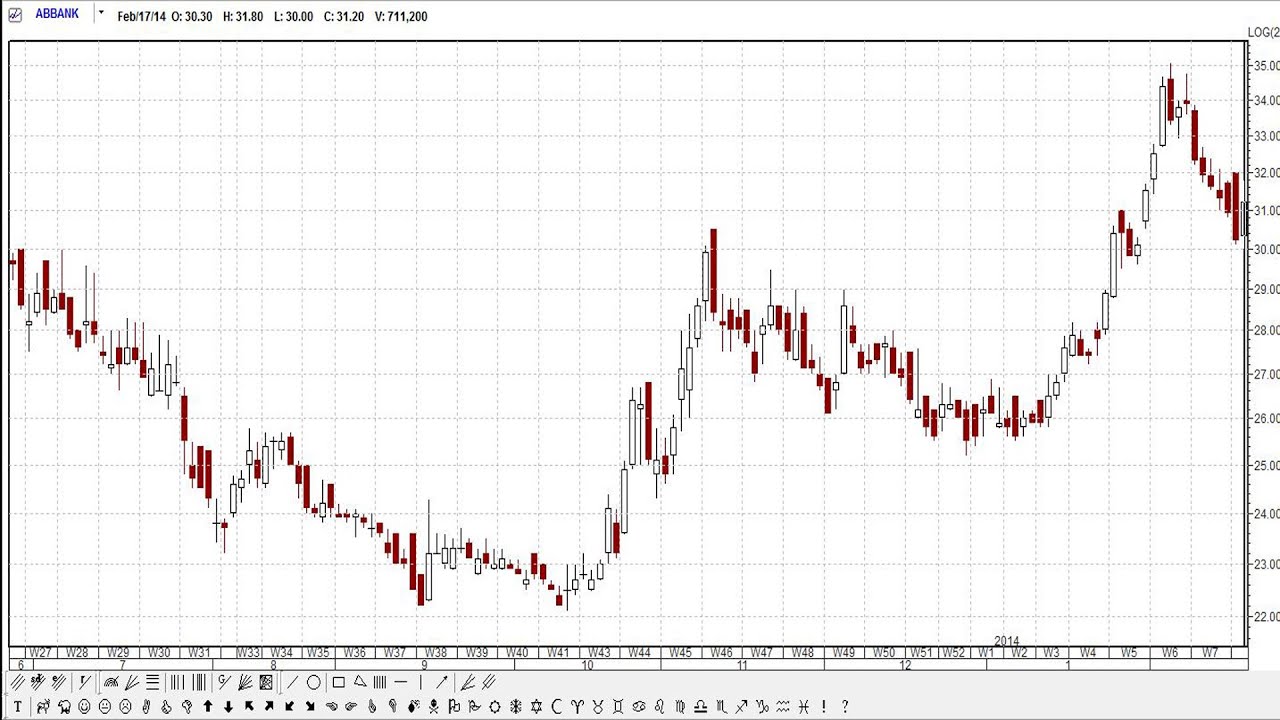The image size is (1280, 720).
Task: Choose the skull and crossbones symbol
Action: pos(434,706)
